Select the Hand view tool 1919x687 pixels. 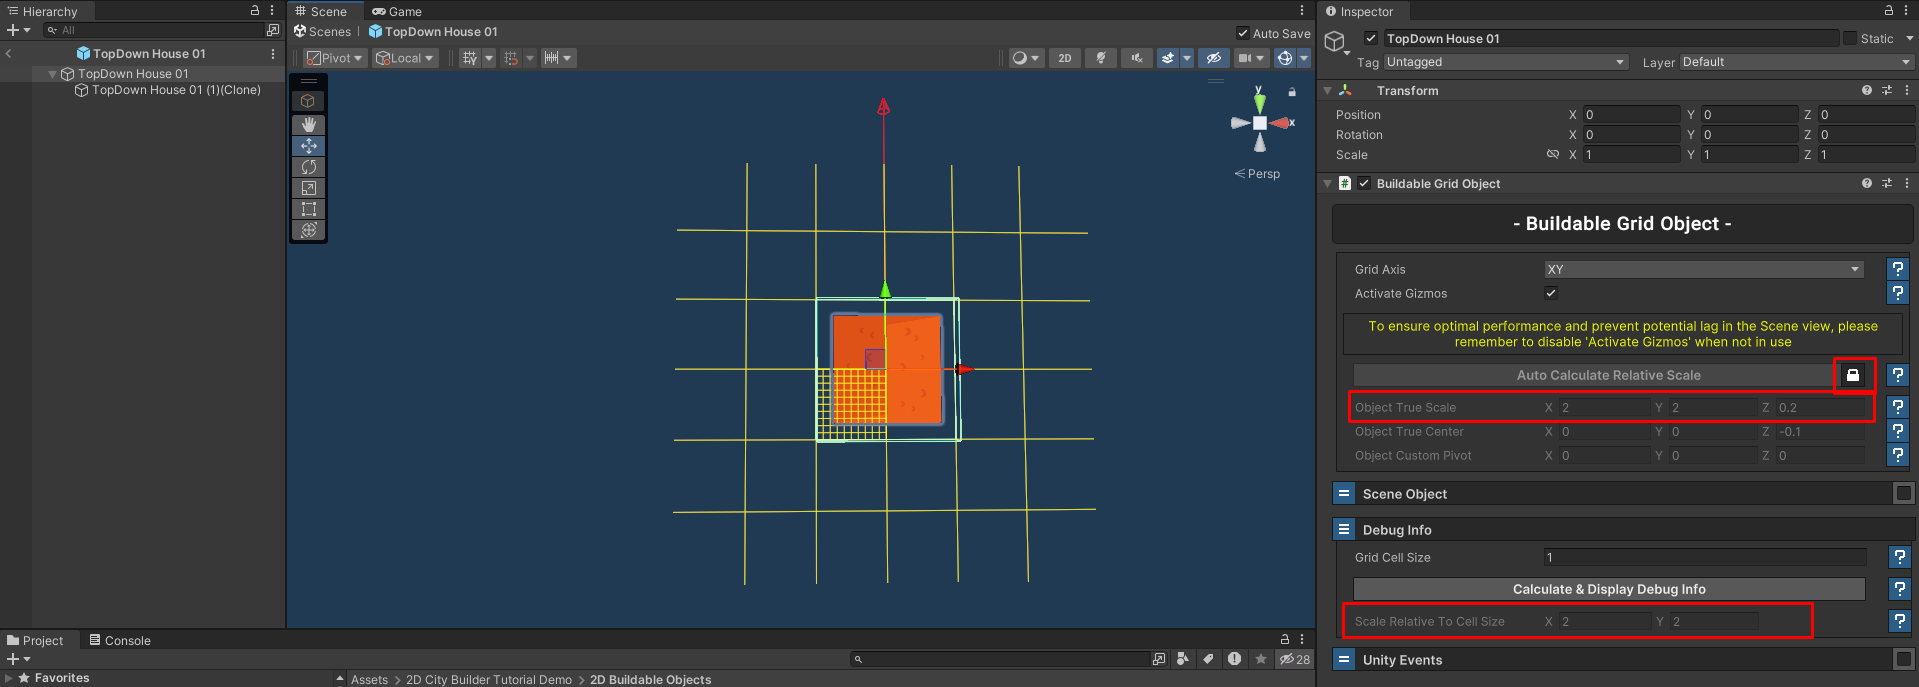308,124
